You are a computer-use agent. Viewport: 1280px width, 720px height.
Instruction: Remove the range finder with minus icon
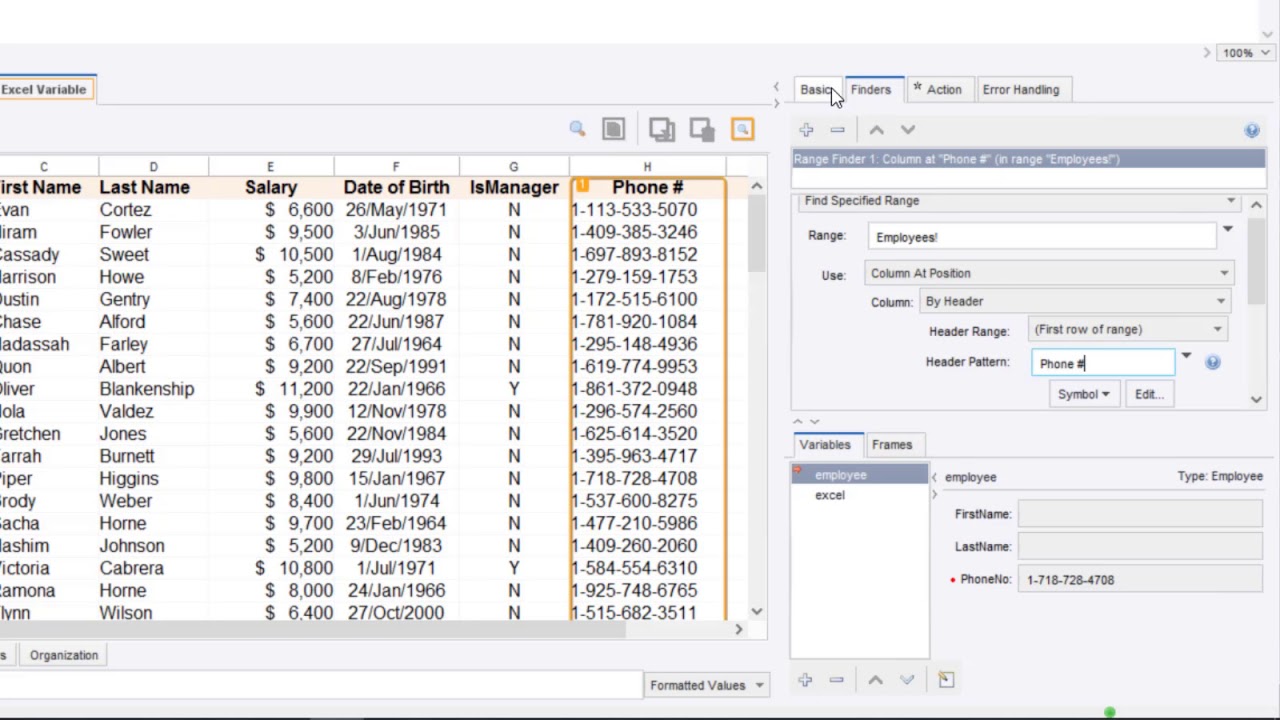[x=837, y=129]
